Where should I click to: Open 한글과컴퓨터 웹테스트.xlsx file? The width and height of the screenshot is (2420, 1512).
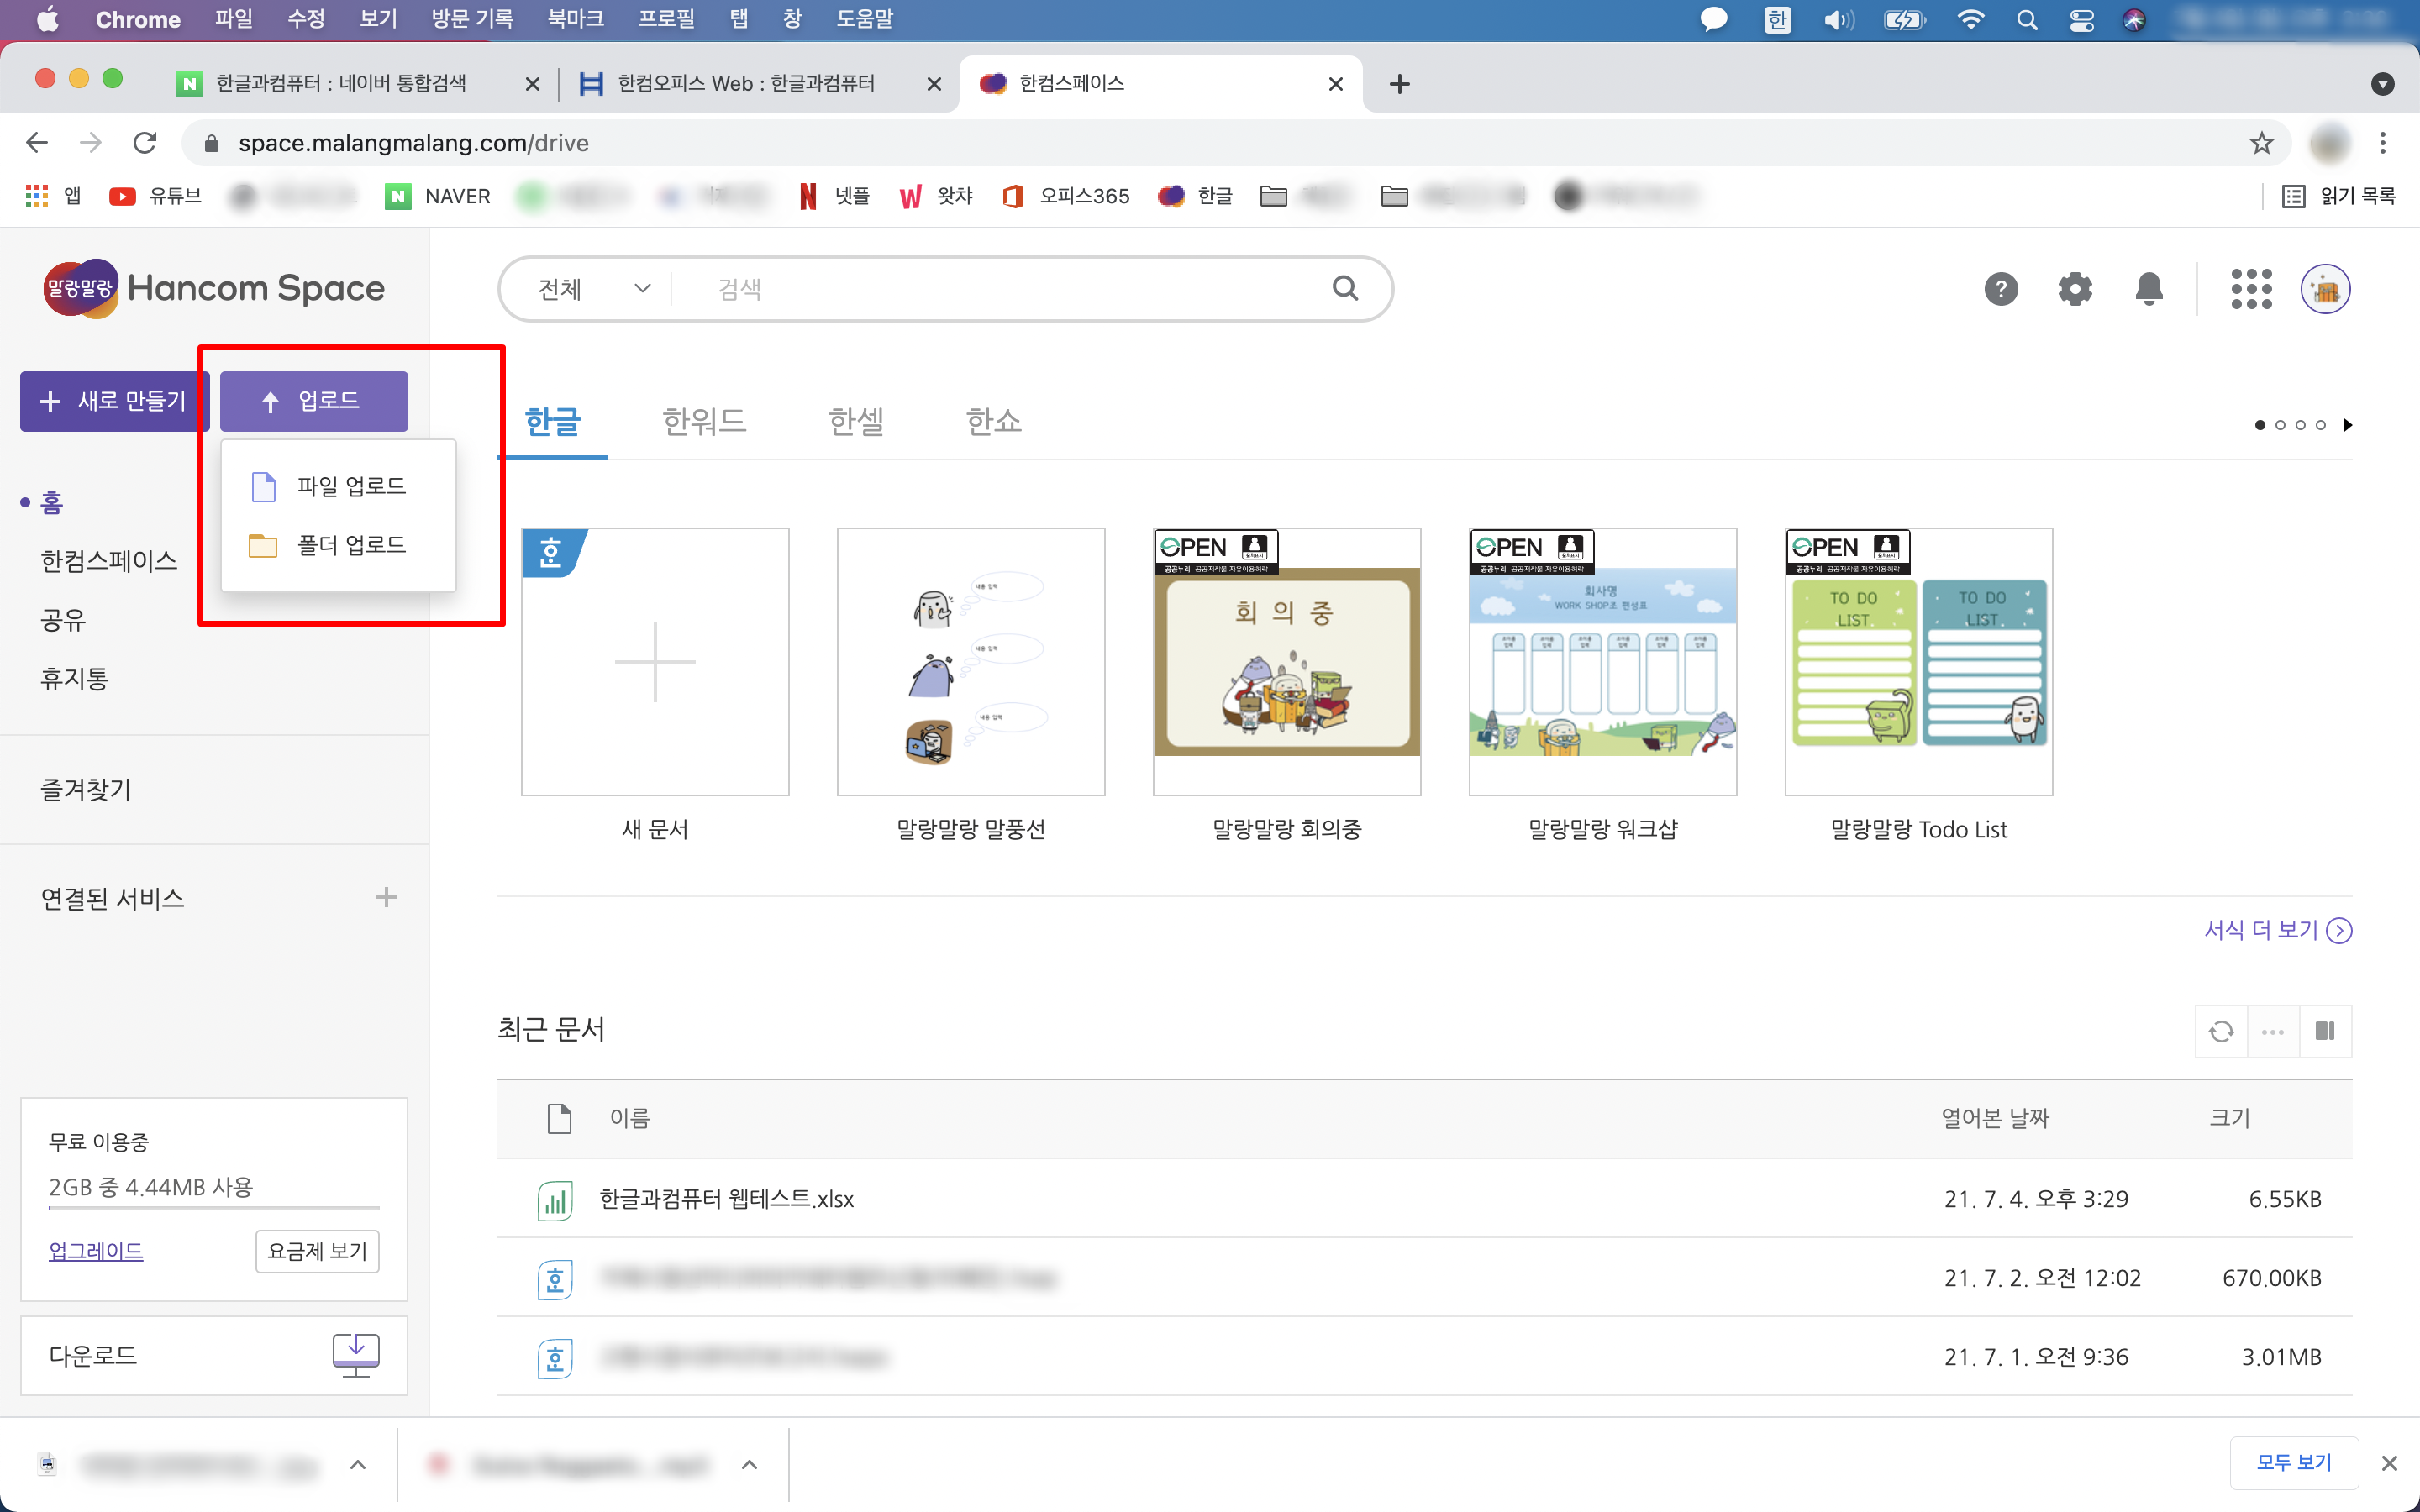point(727,1199)
